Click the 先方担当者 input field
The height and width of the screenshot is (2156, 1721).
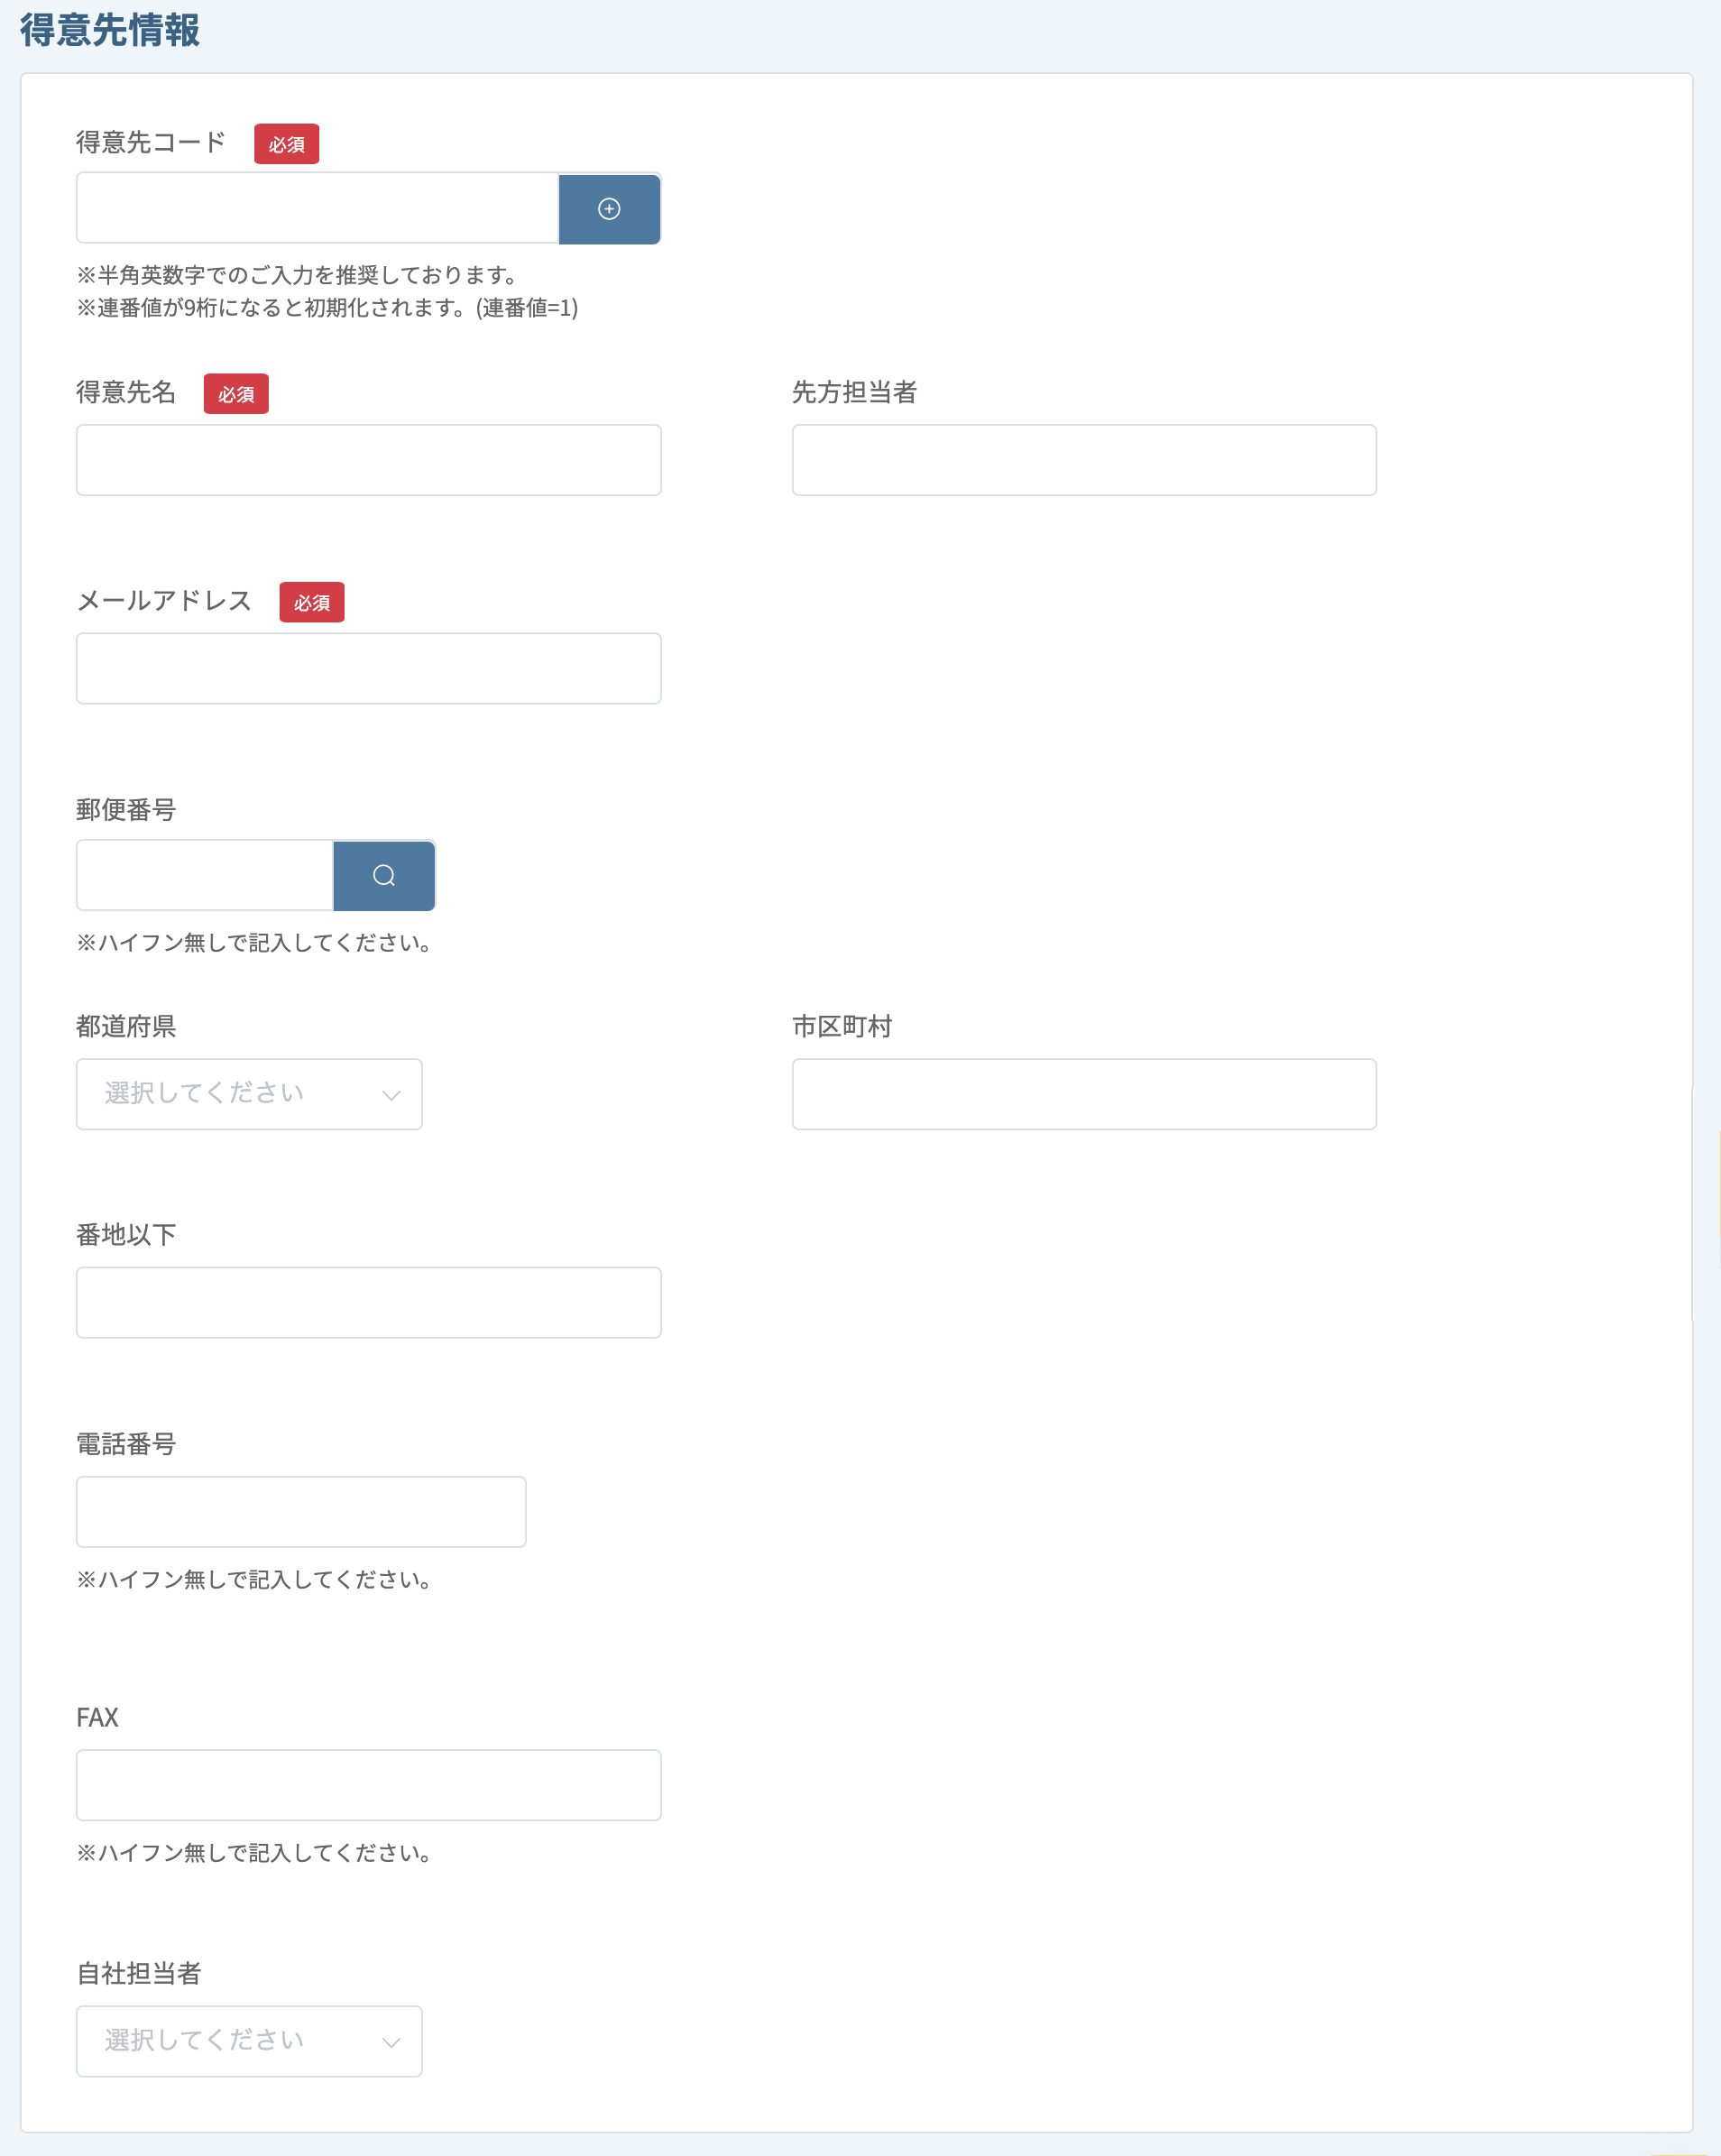coord(1084,460)
